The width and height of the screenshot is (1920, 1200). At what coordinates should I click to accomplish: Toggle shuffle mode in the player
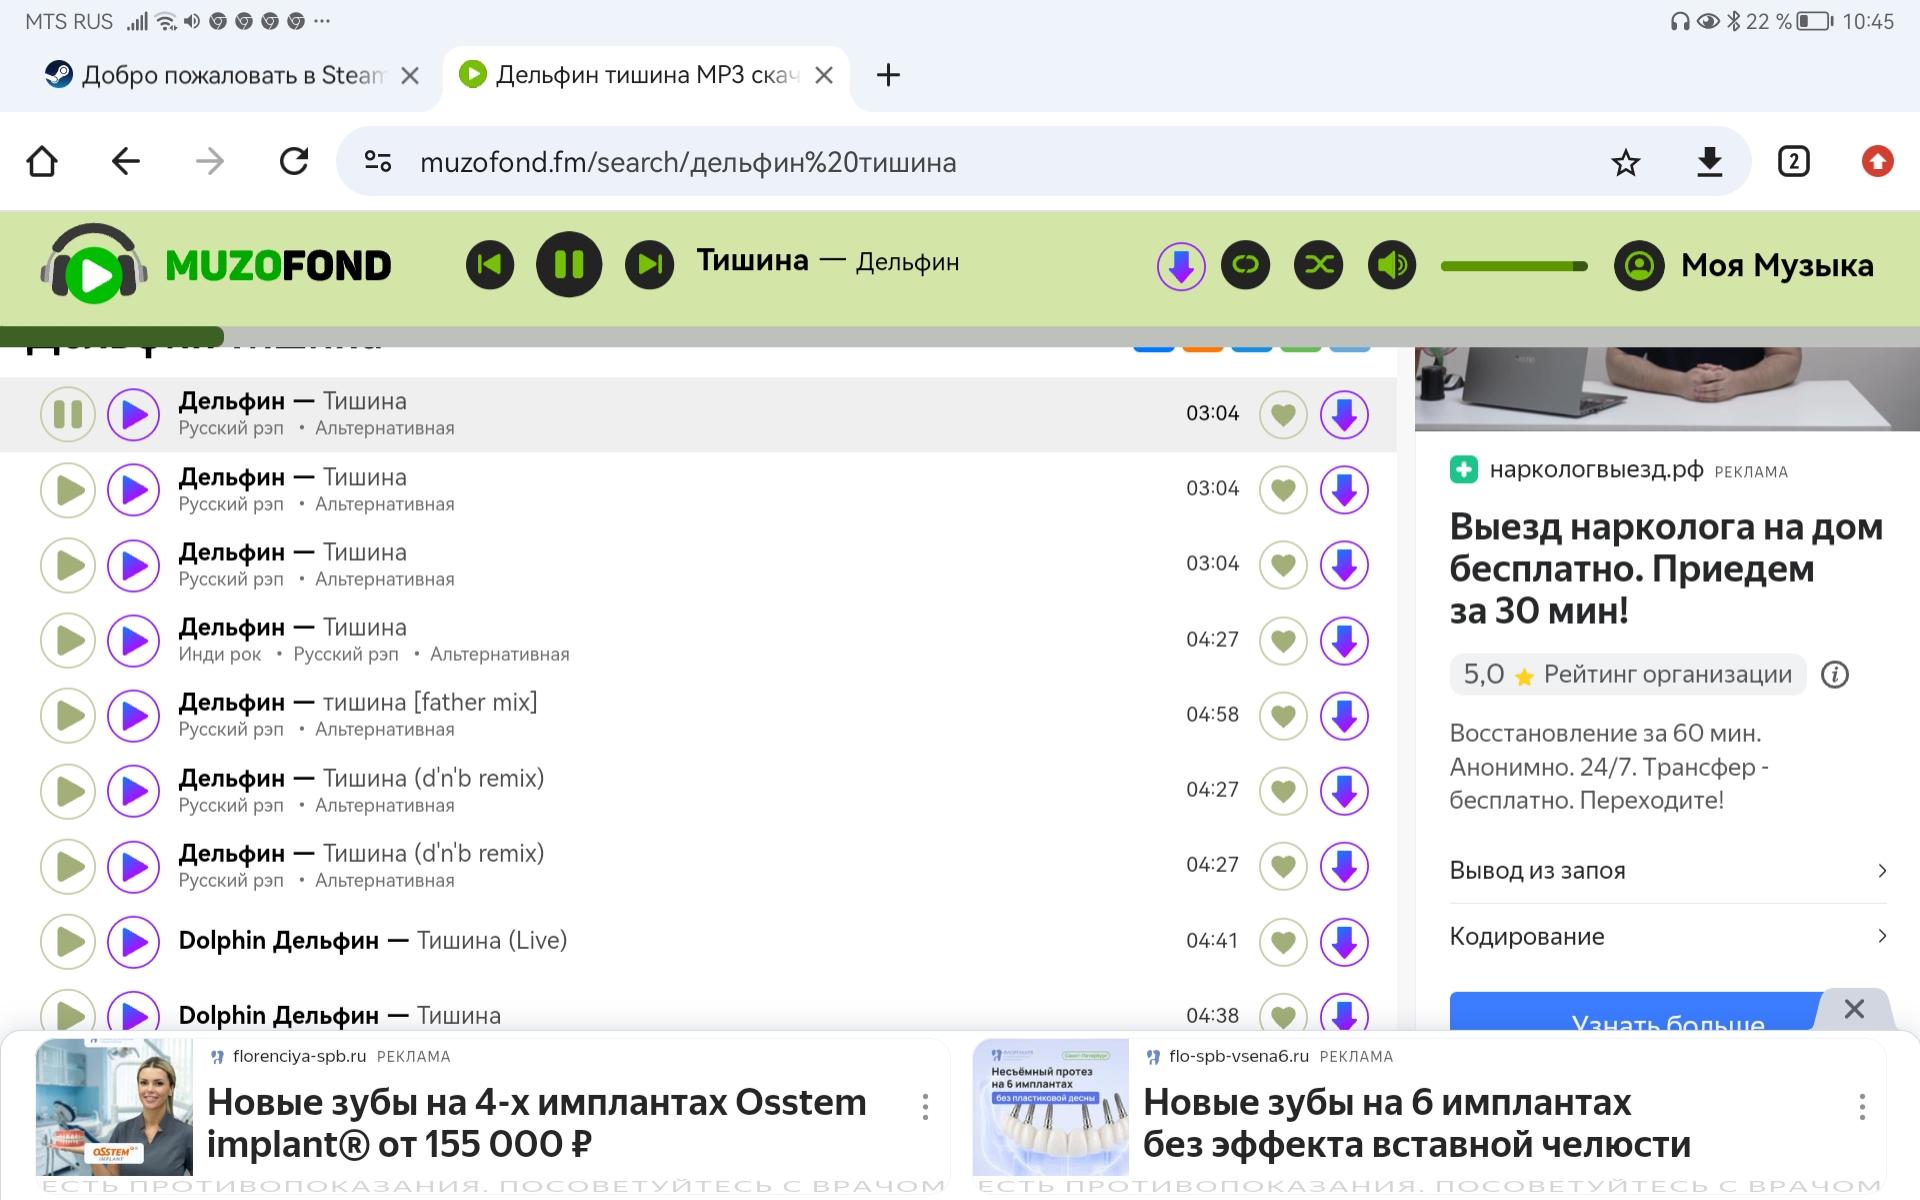tap(1319, 265)
